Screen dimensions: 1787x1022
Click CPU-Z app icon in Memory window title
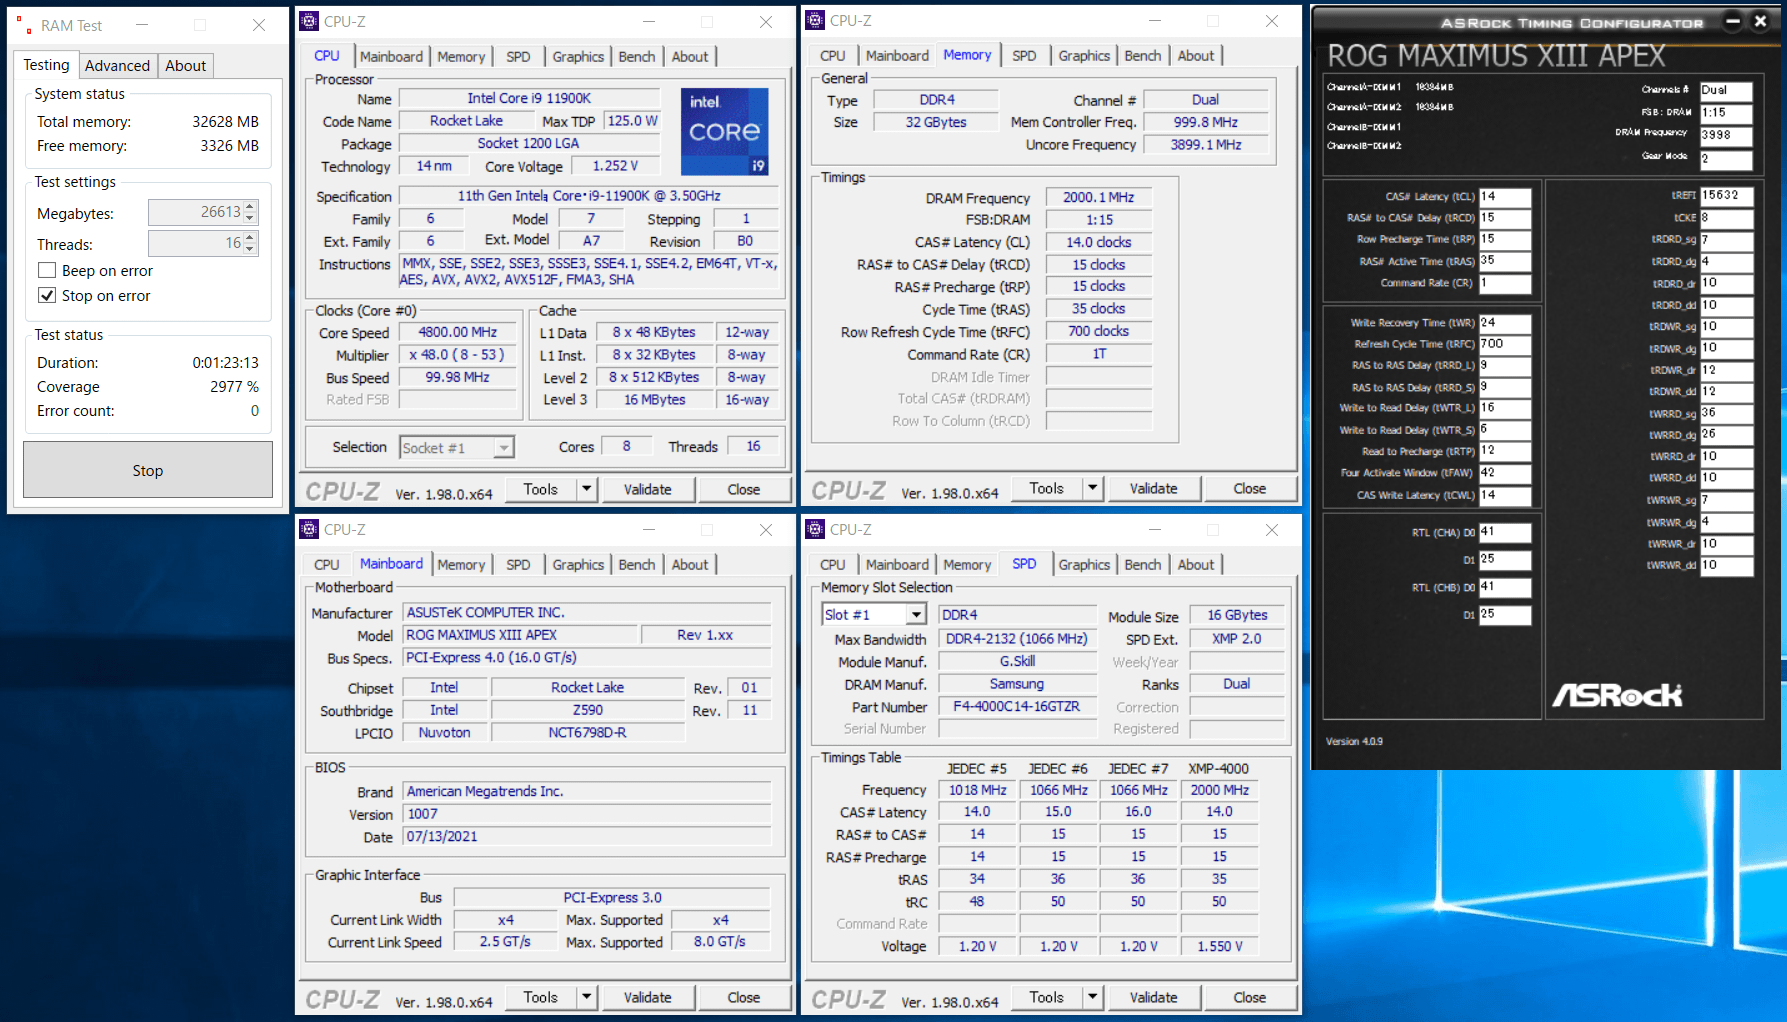point(816,20)
